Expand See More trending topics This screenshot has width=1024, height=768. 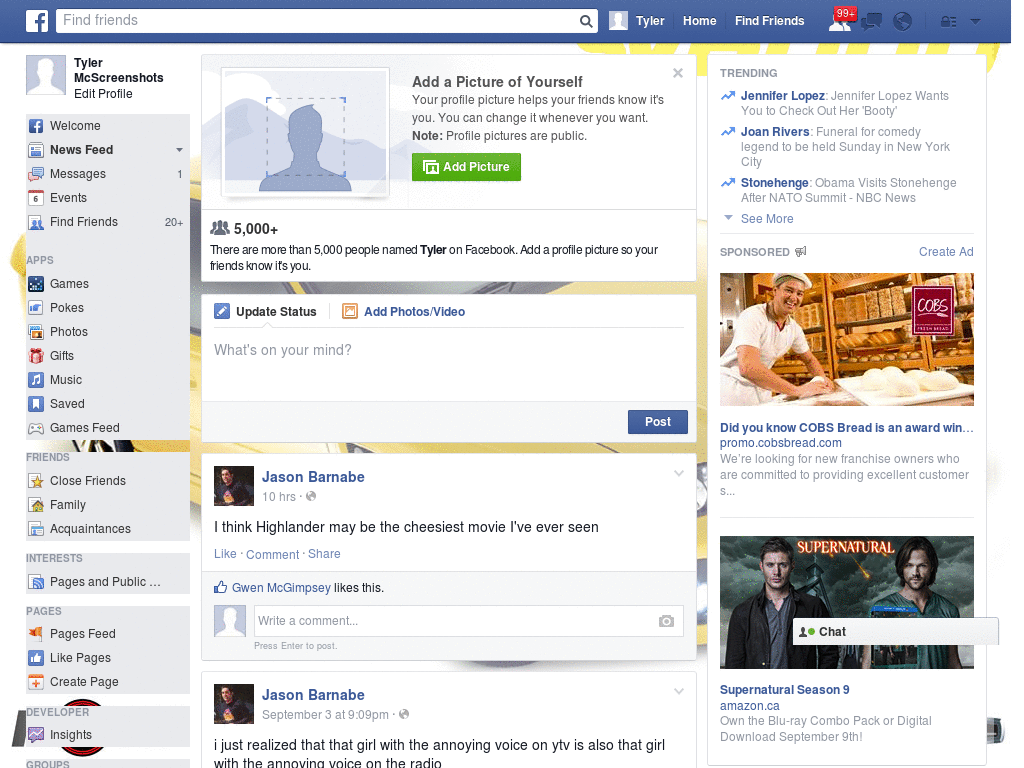pos(767,219)
